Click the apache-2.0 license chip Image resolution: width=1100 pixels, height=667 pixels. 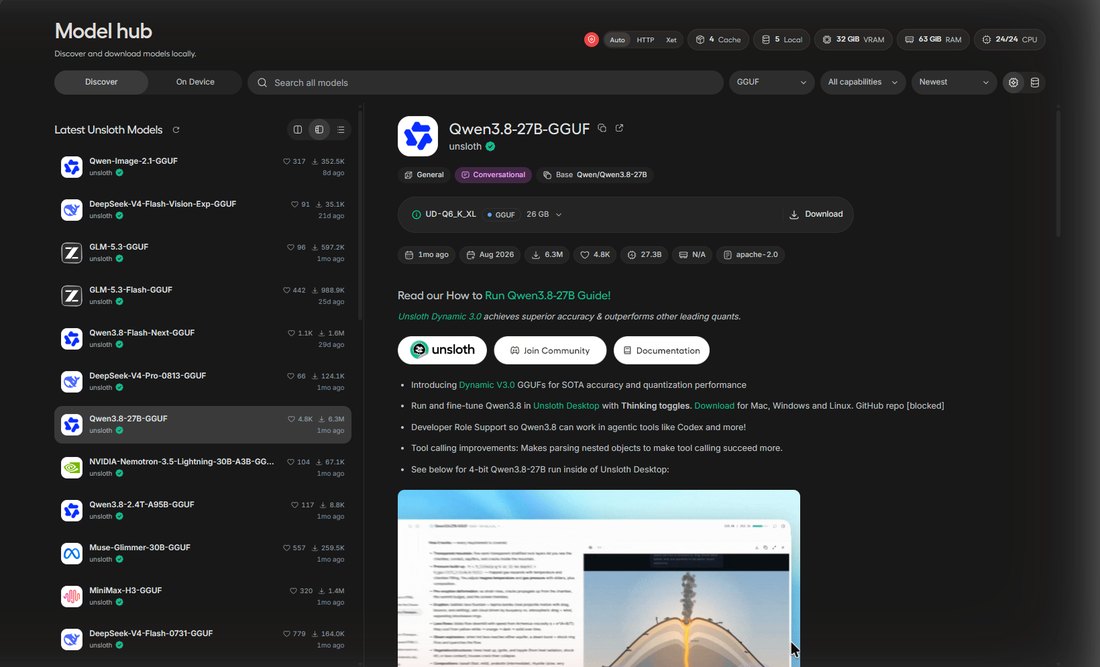[x=750, y=255]
